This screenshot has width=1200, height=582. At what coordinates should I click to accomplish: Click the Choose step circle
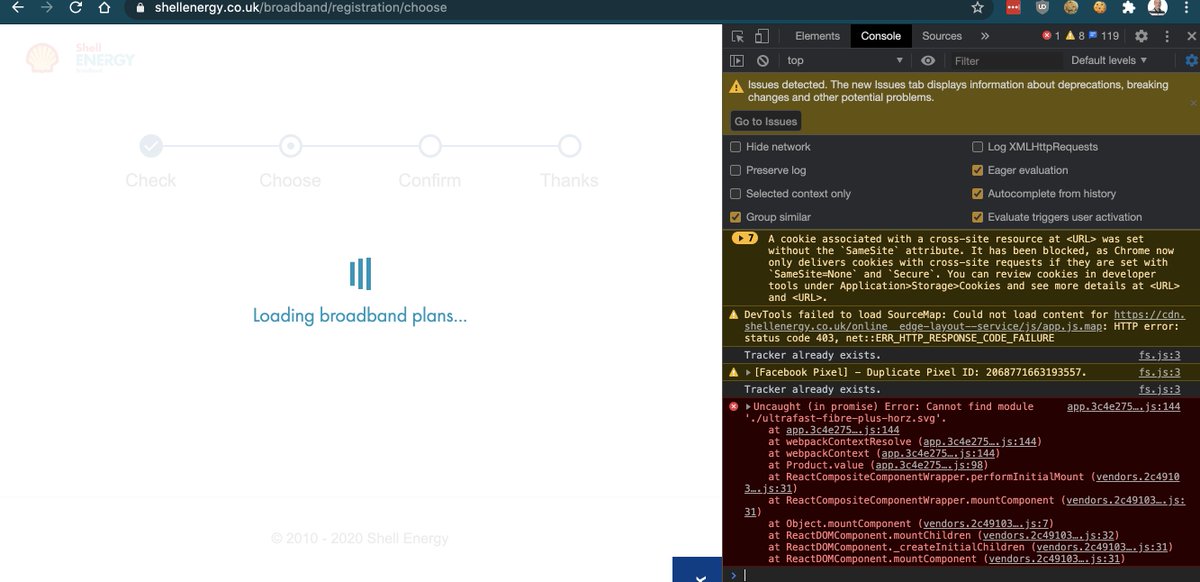click(290, 147)
